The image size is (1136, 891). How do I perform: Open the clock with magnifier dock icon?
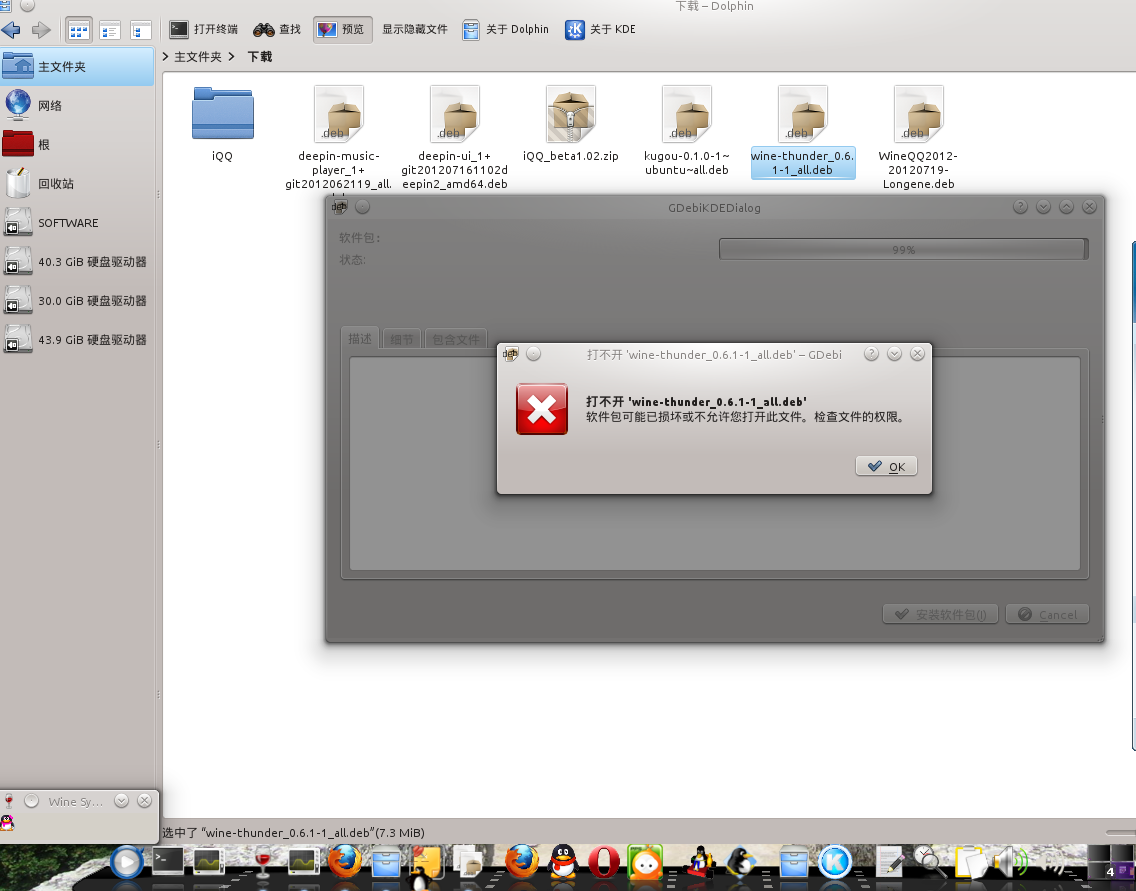point(929,861)
